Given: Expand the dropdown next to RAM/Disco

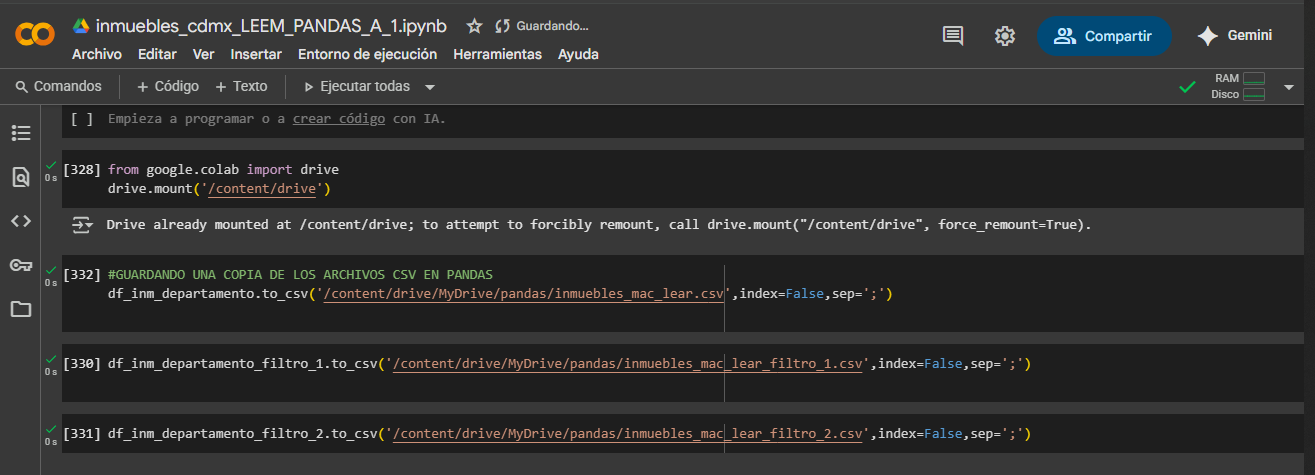Looking at the screenshot, I should click(x=1287, y=87).
